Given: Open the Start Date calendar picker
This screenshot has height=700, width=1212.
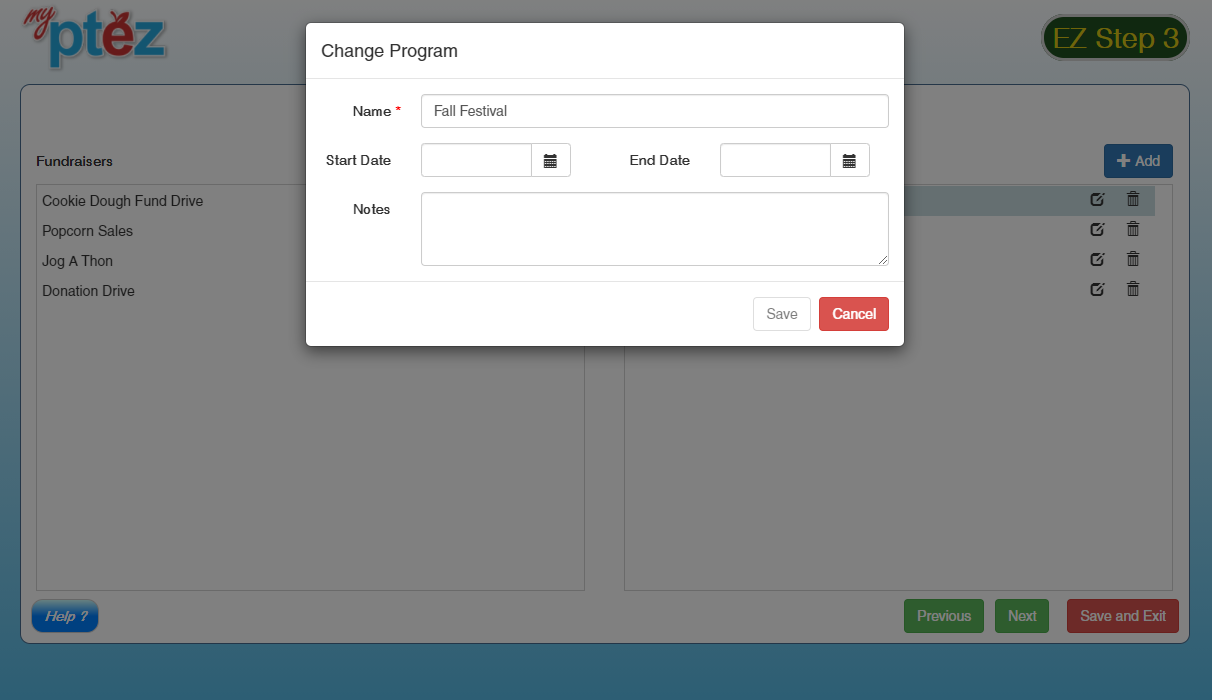Looking at the screenshot, I should pos(550,160).
